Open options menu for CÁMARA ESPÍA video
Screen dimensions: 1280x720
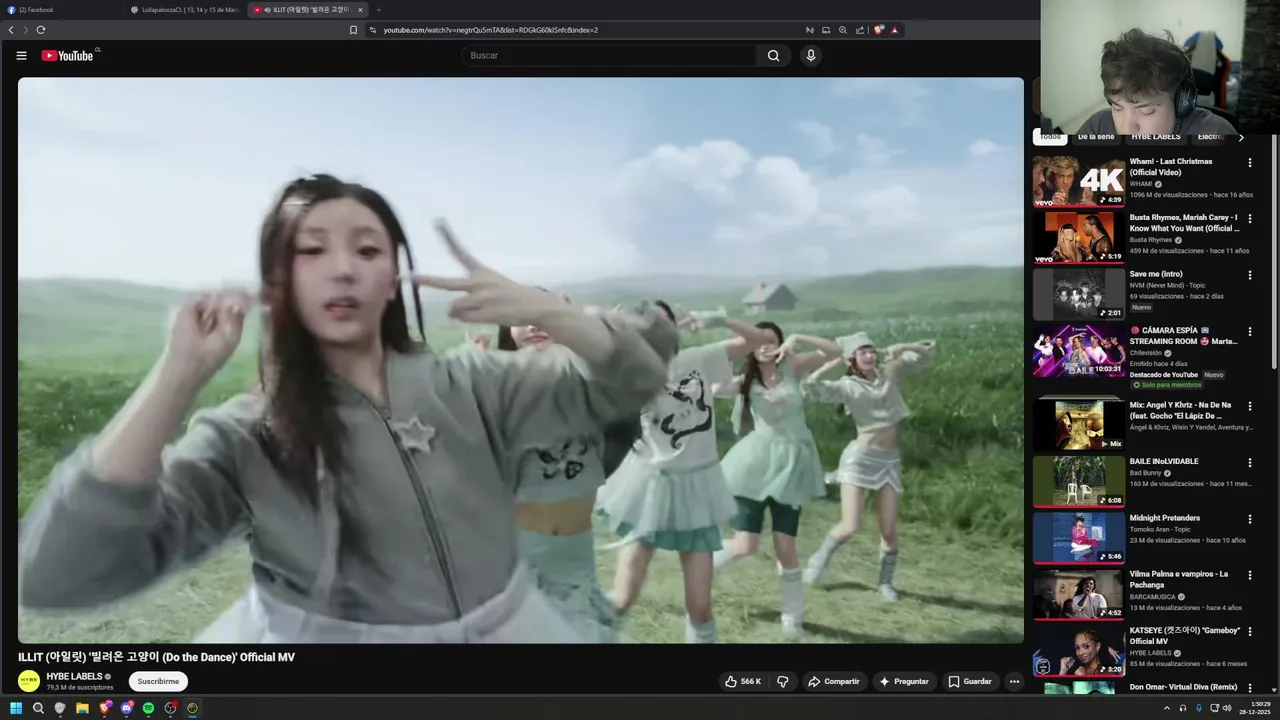click(1249, 331)
